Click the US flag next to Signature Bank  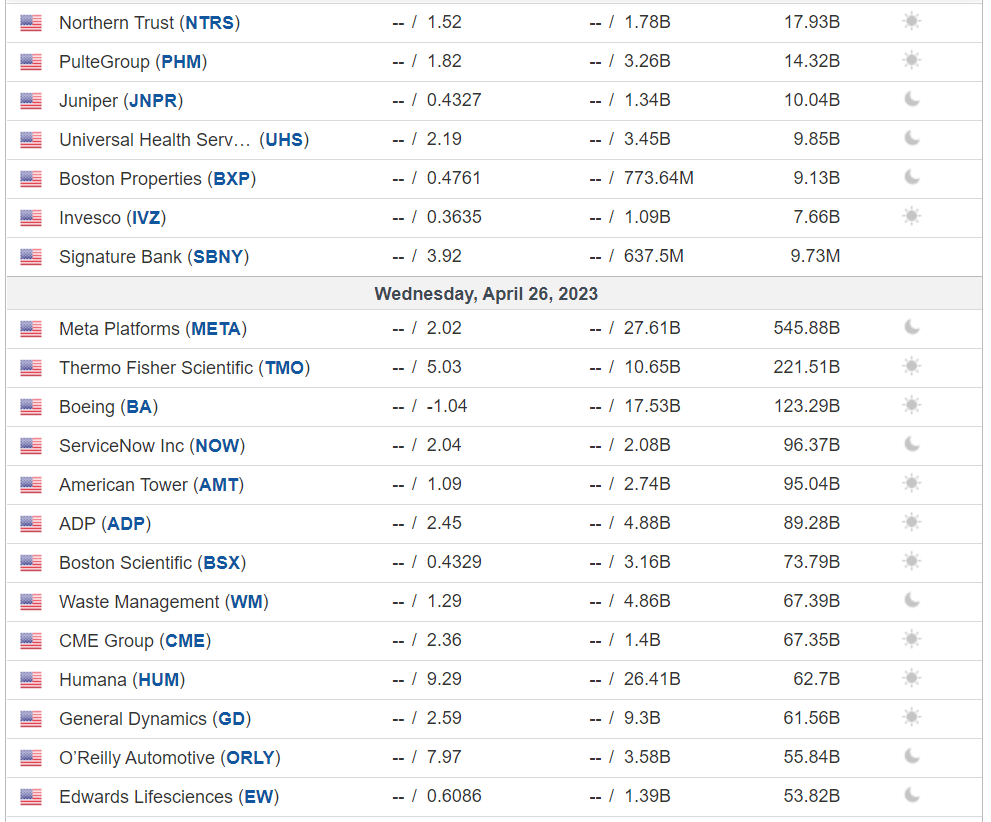click(x=30, y=257)
